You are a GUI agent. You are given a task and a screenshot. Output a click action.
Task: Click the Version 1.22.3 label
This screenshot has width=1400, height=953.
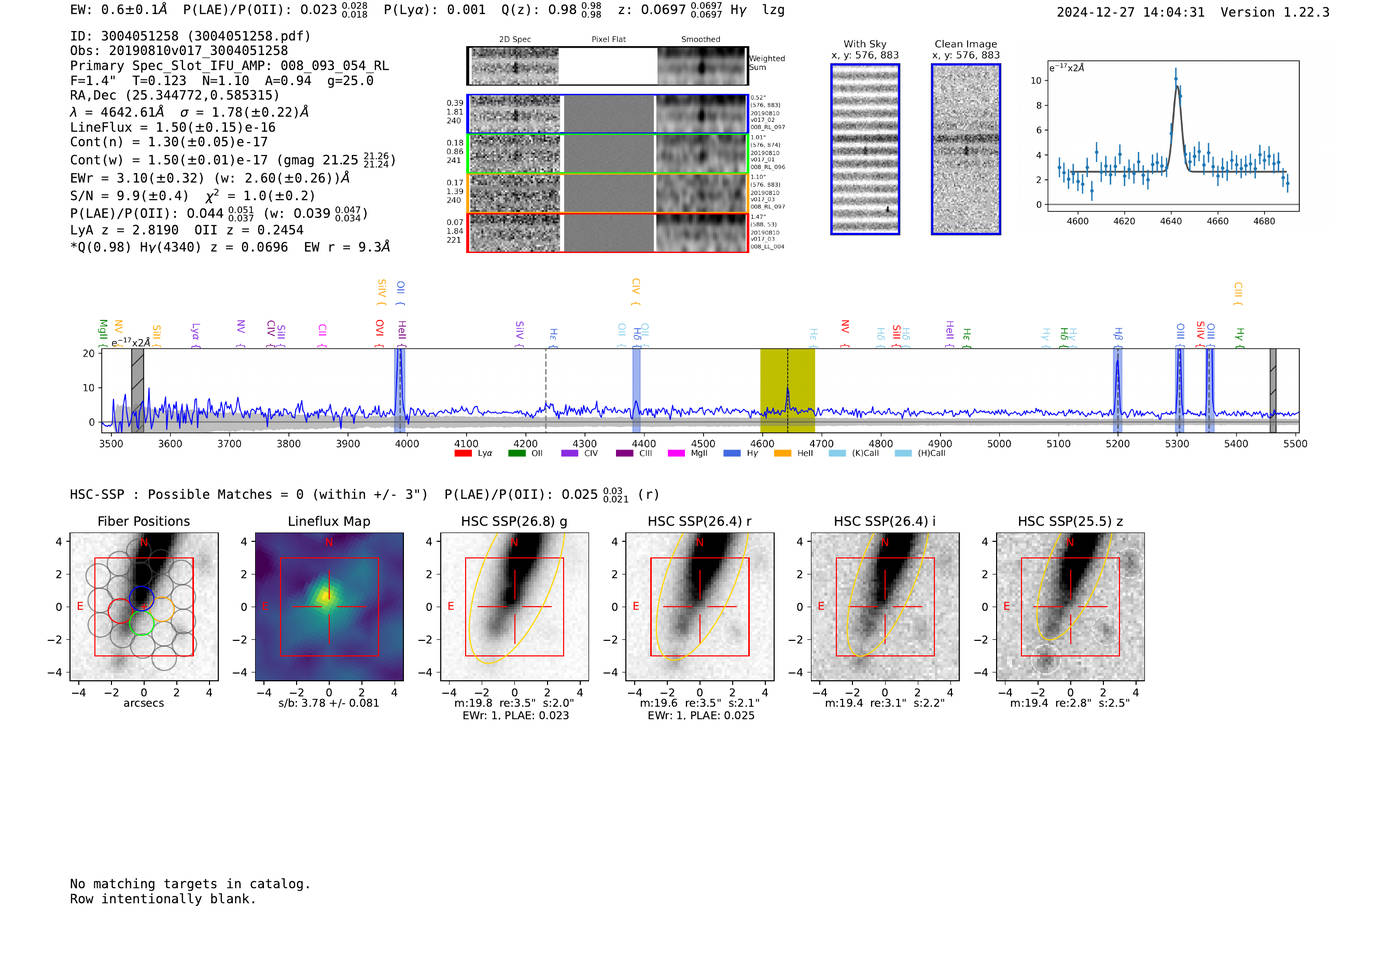click(1275, 13)
